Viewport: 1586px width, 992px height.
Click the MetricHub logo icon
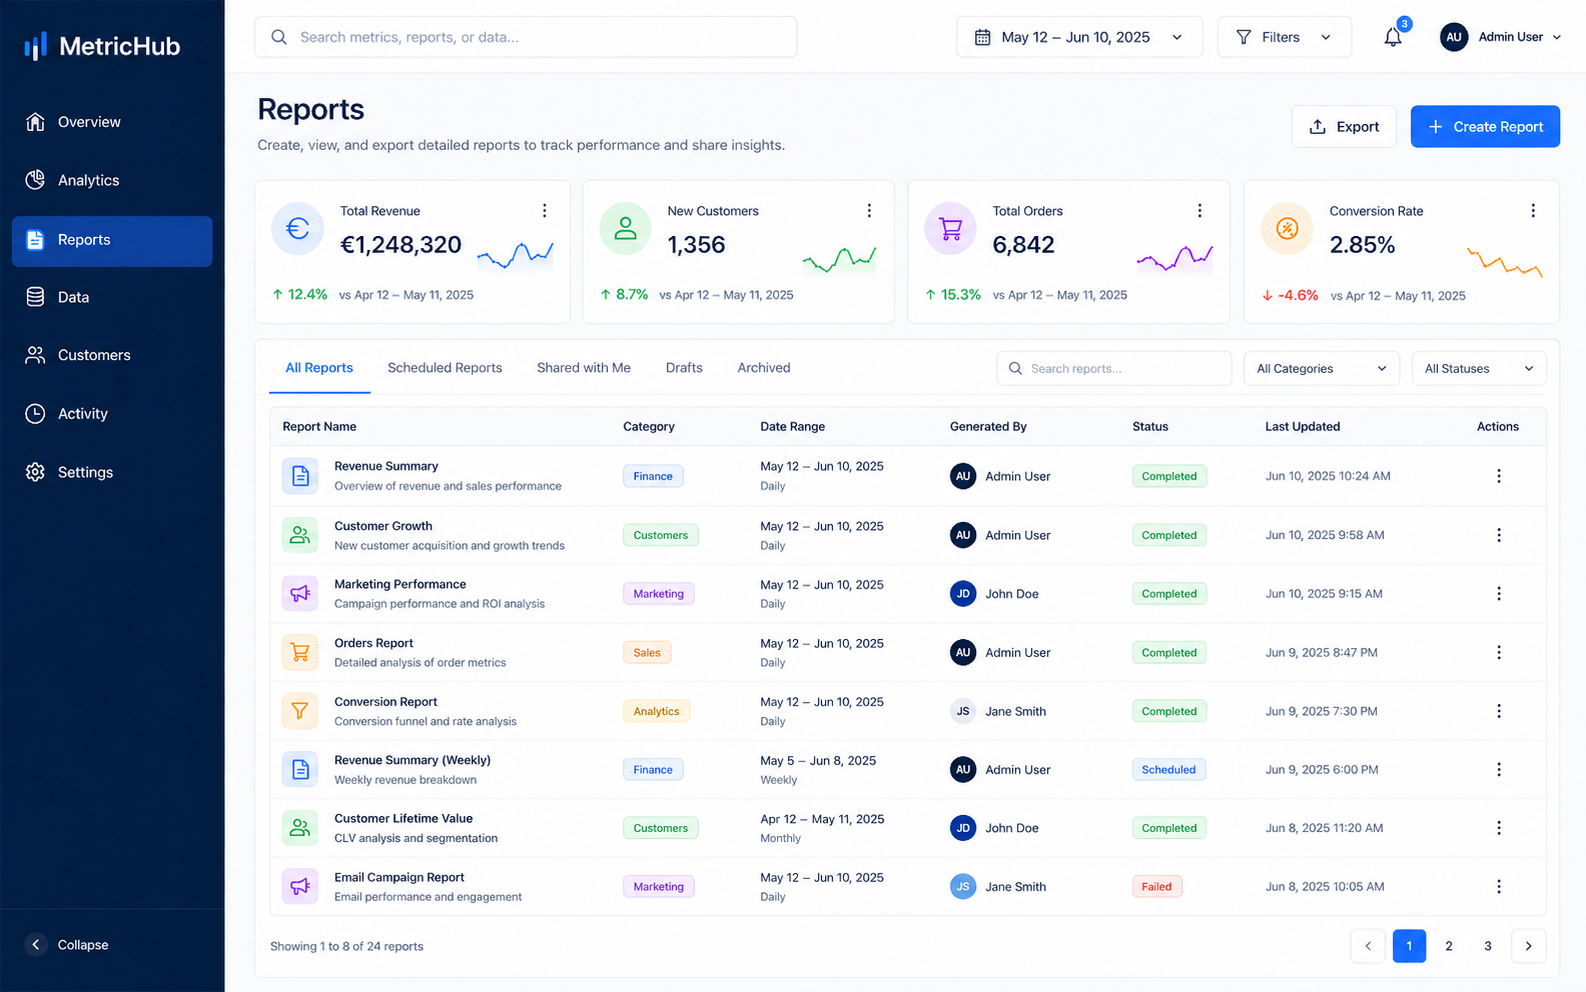tap(36, 46)
